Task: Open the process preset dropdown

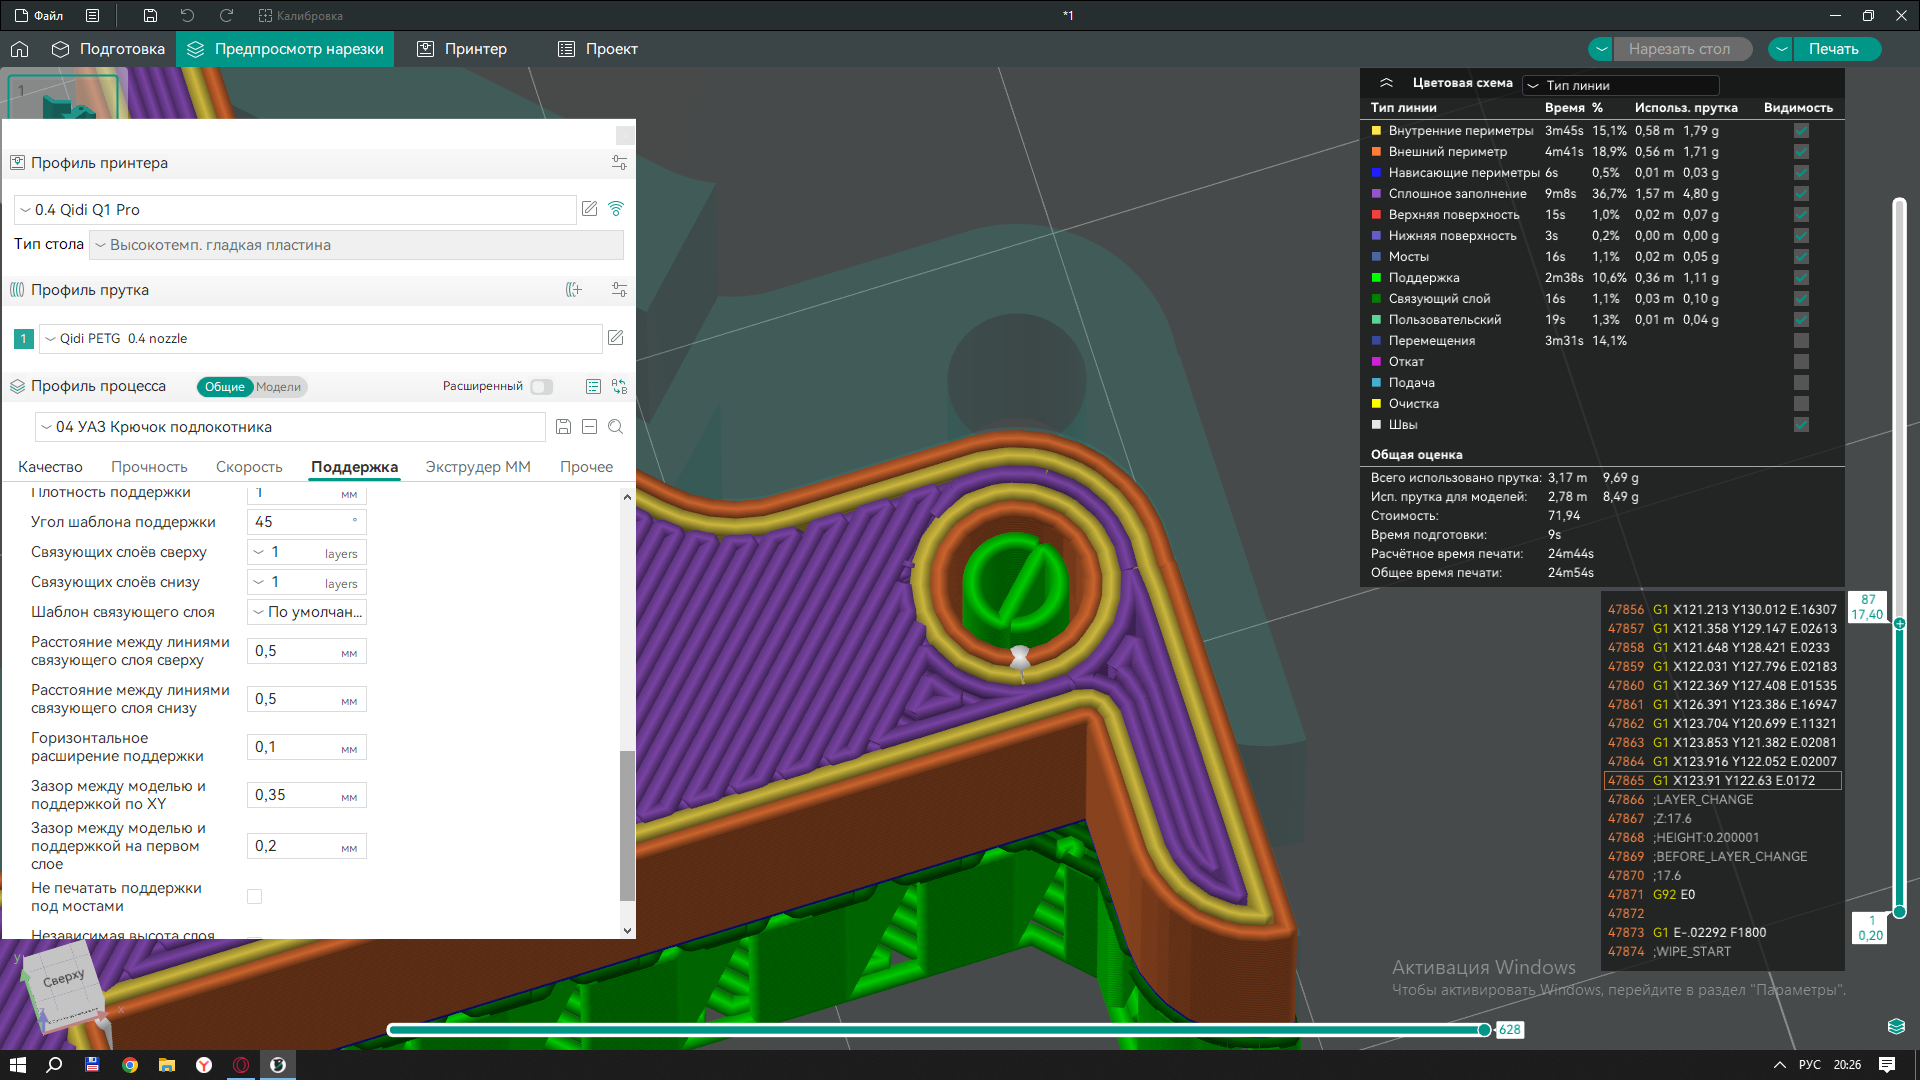Action: (x=290, y=427)
